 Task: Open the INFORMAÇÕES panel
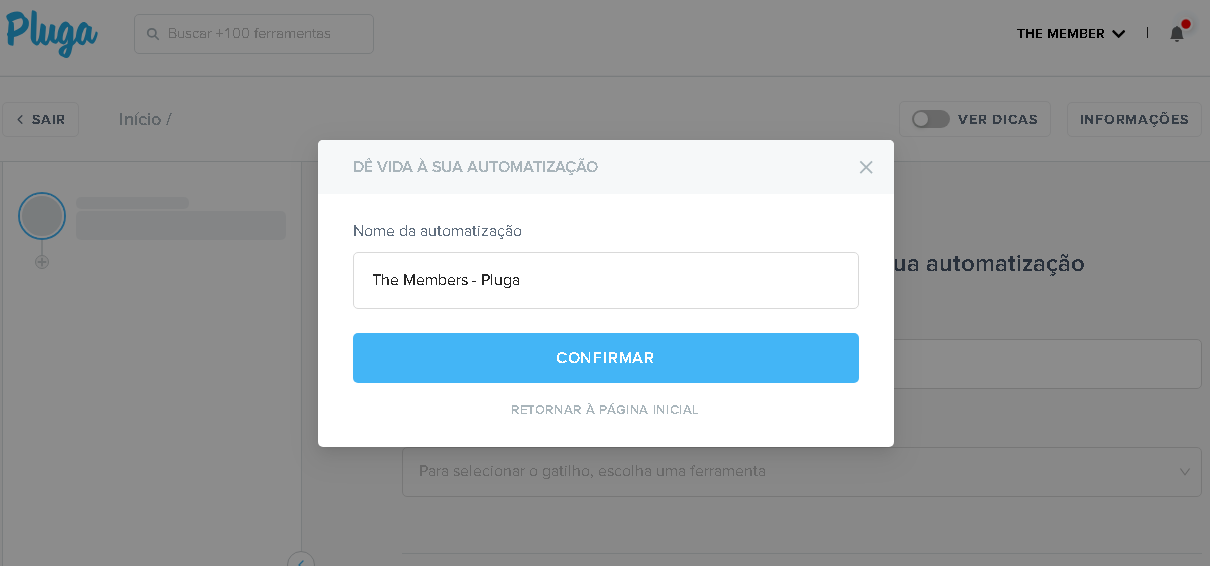click(1134, 119)
